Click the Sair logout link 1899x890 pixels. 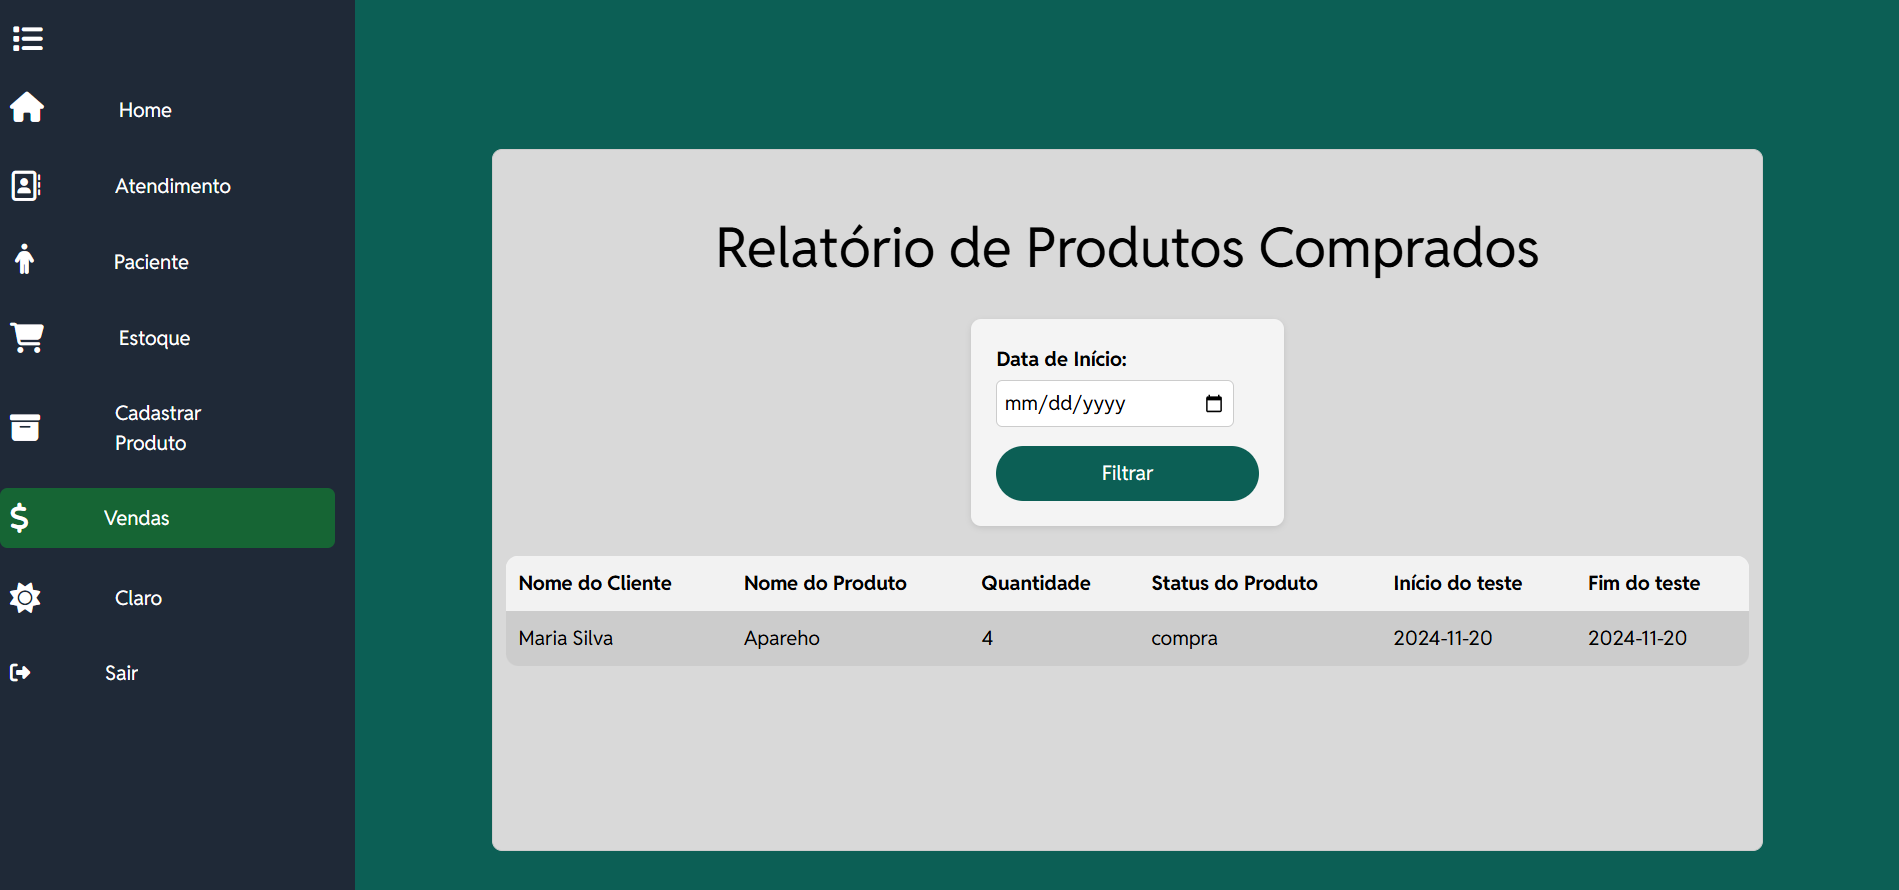(121, 673)
